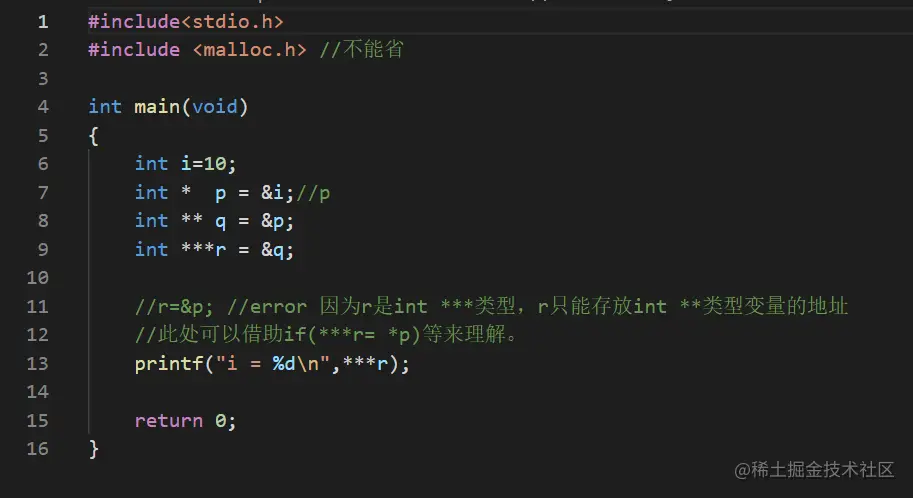Click the i=10; statement
This screenshot has height=498, width=913.
[208, 164]
